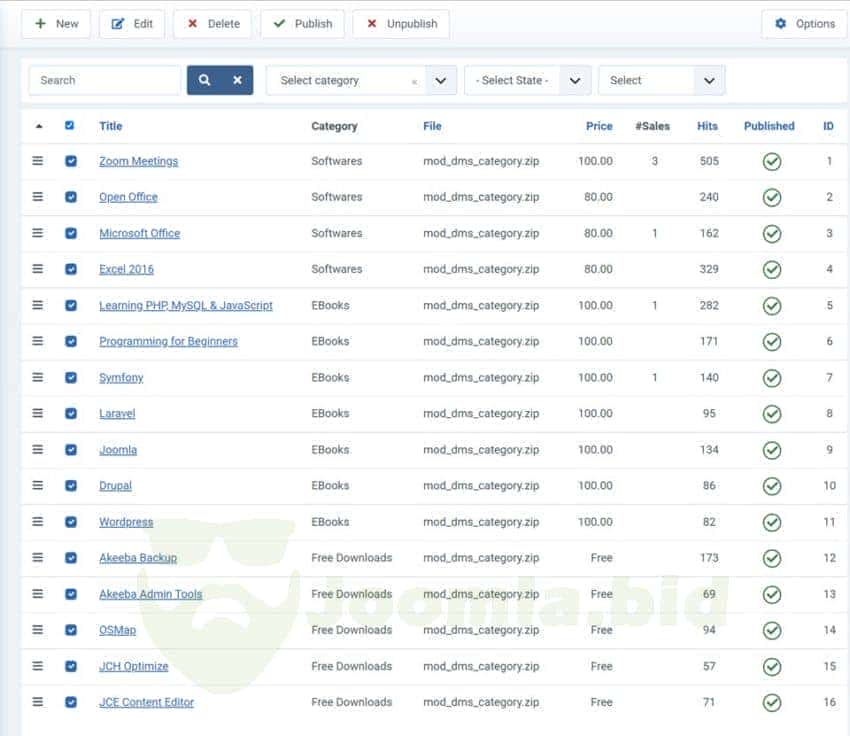Open the Symfony product link

coord(121,378)
